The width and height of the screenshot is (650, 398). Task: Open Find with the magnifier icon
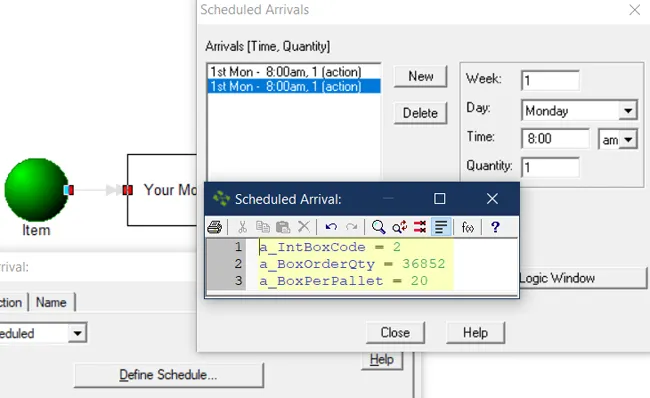(x=378, y=227)
